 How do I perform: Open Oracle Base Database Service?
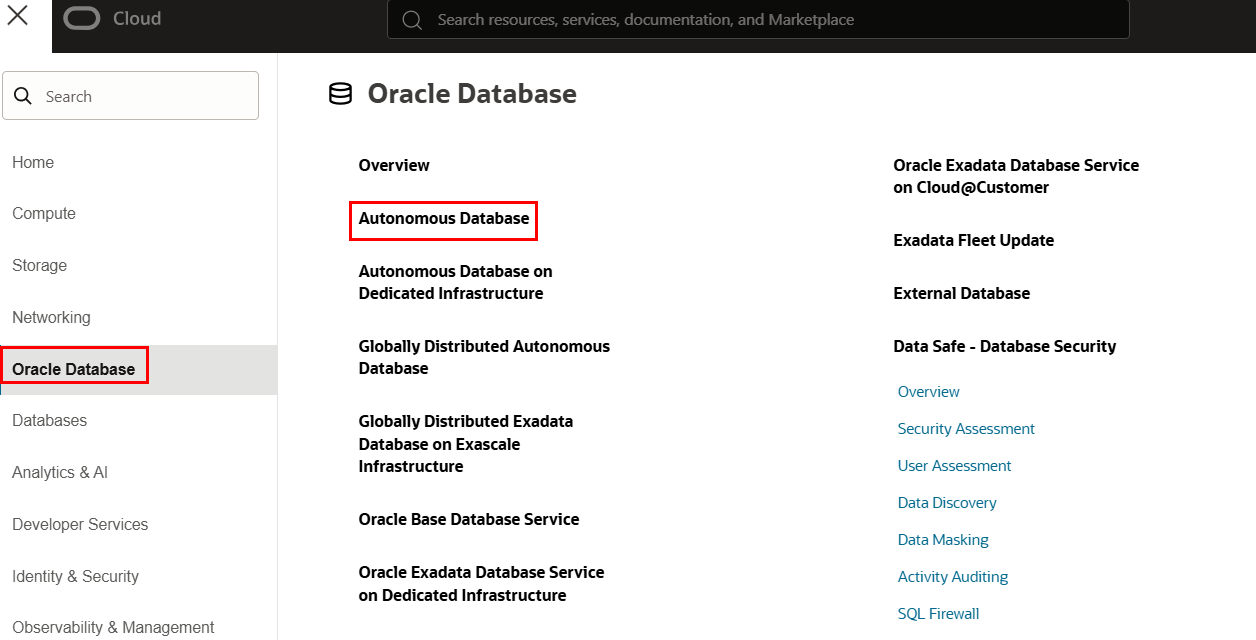click(x=469, y=519)
